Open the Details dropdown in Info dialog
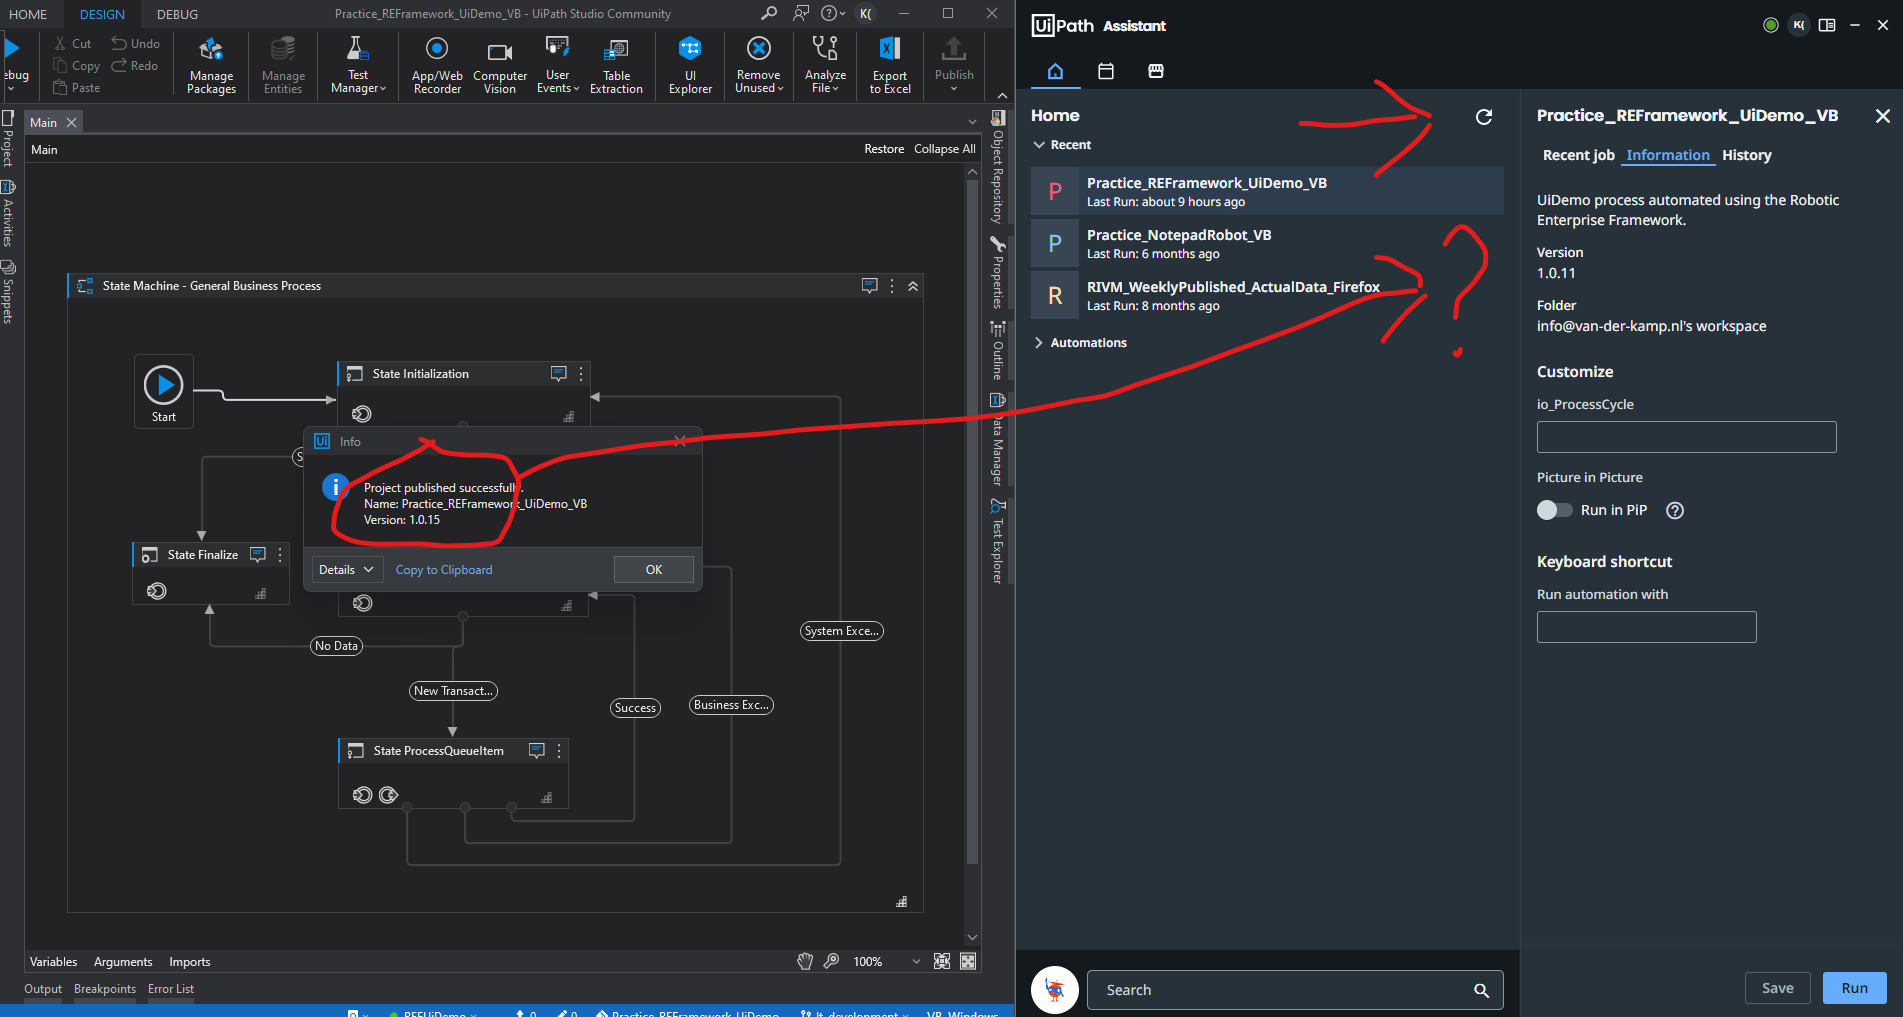The height and width of the screenshot is (1017, 1903). tap(346, 570)
